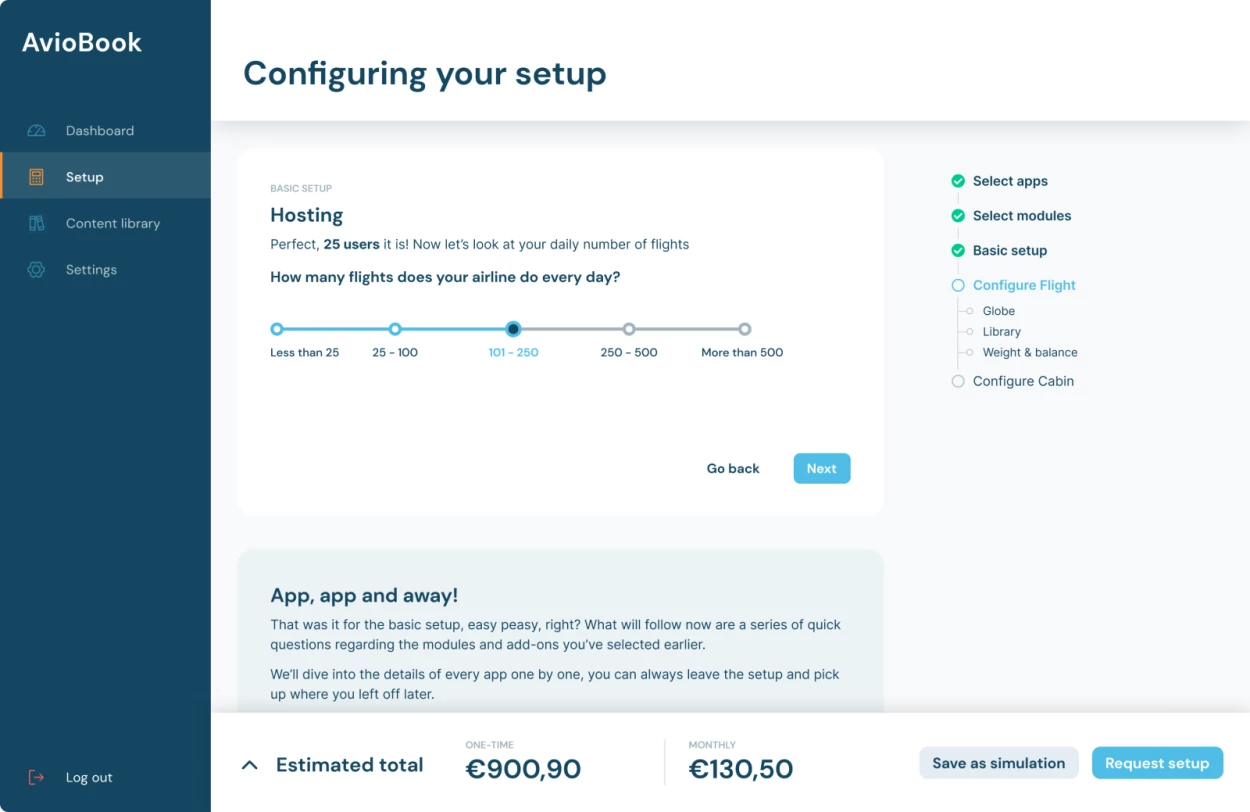Click the green checkmark beside Select modules
This screenshot has height=812, width=1250.
958,216
